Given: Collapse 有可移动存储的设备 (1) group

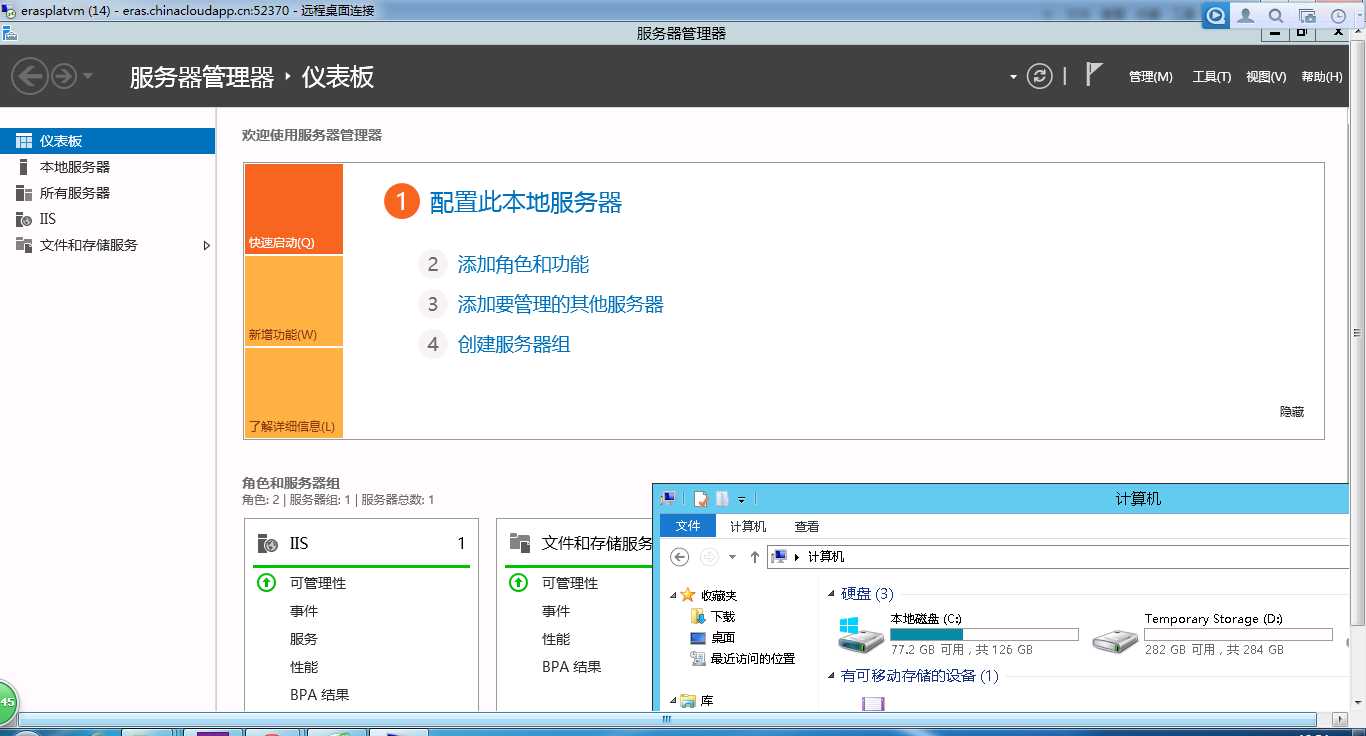Looking at the screenshot, I should (x=832, y=676).
